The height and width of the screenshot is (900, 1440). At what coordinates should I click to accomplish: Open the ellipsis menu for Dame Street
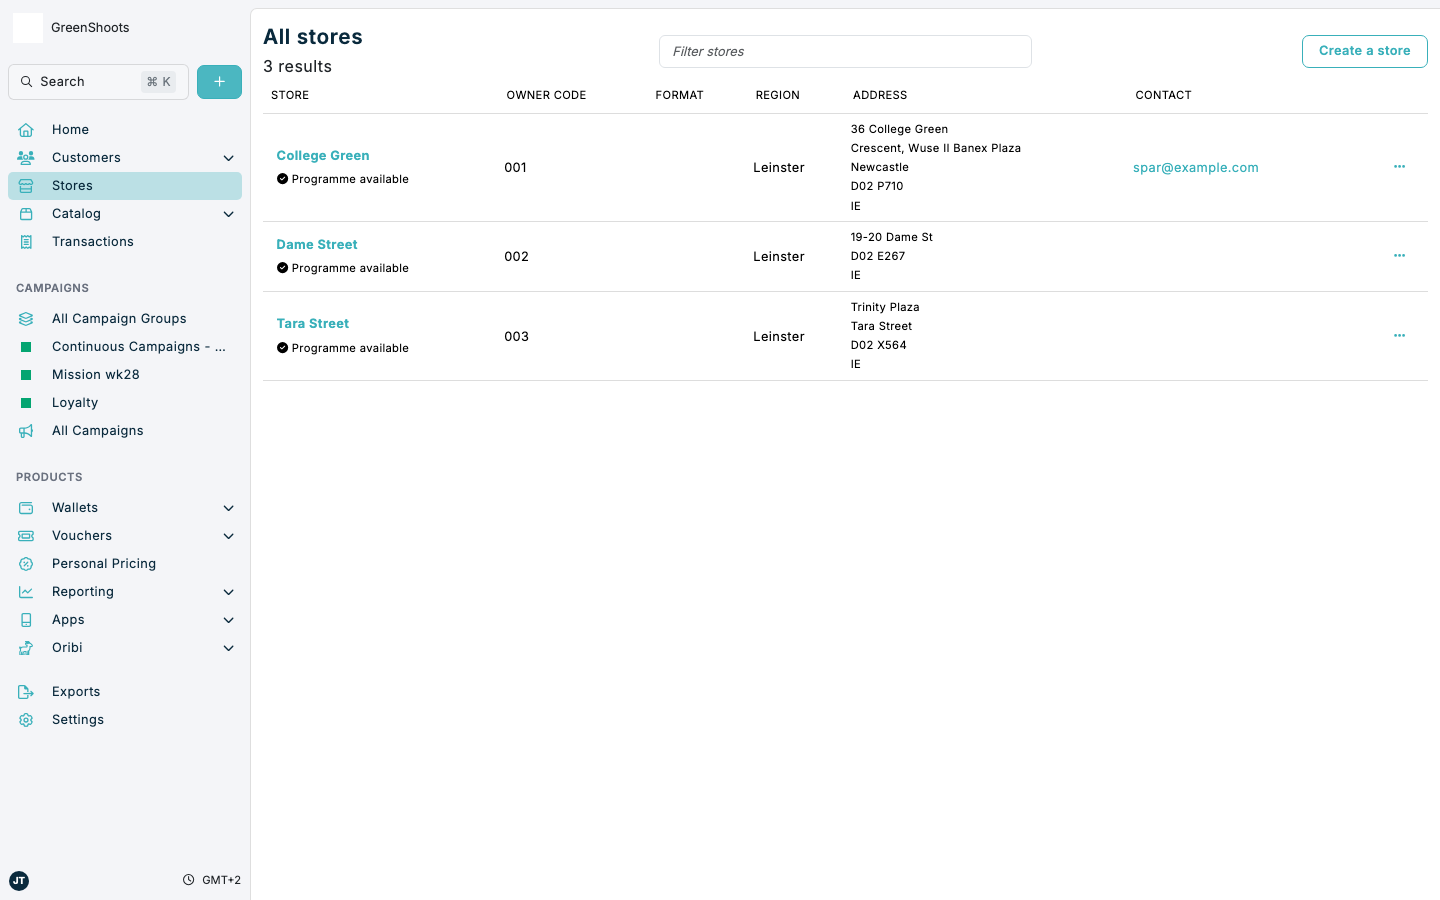pos(1399,256)
